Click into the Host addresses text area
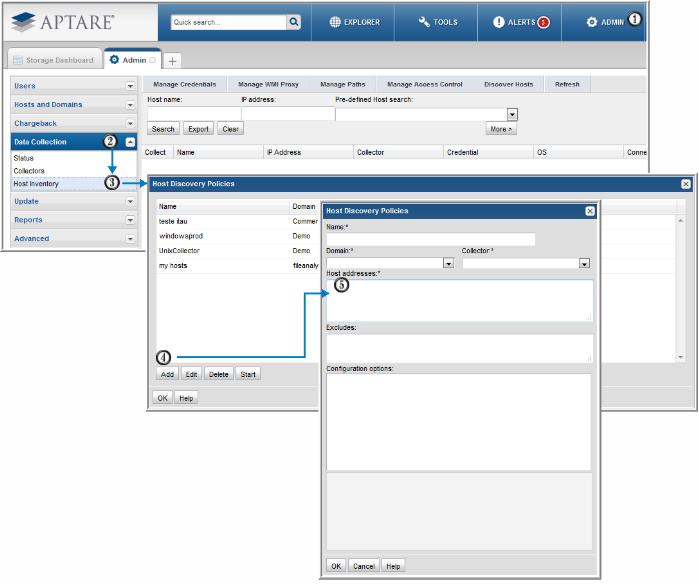The width and height of the screenshot is (699, 584). point(459,300)
